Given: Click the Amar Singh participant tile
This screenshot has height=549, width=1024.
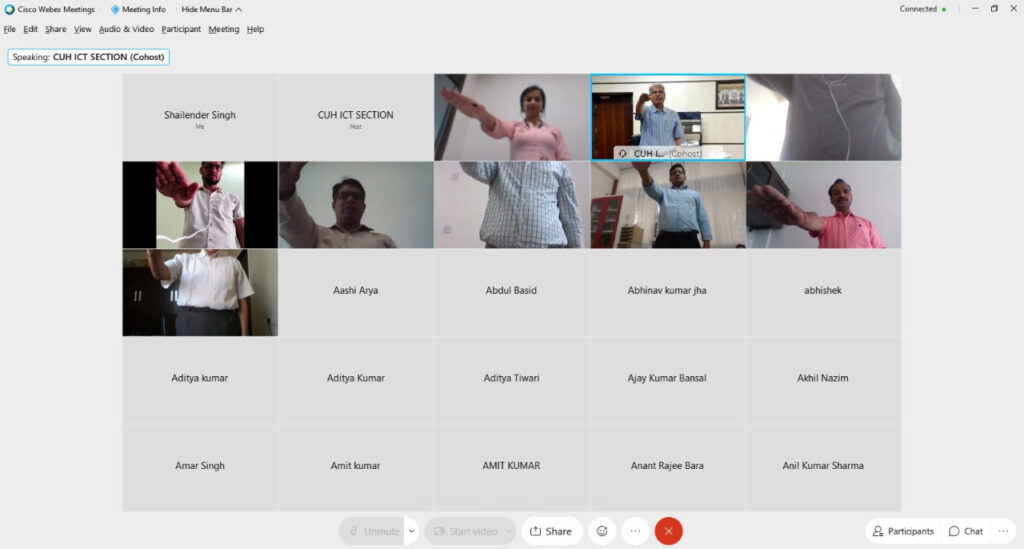Looking at the screenshot, I should click(x=200, y=467).
